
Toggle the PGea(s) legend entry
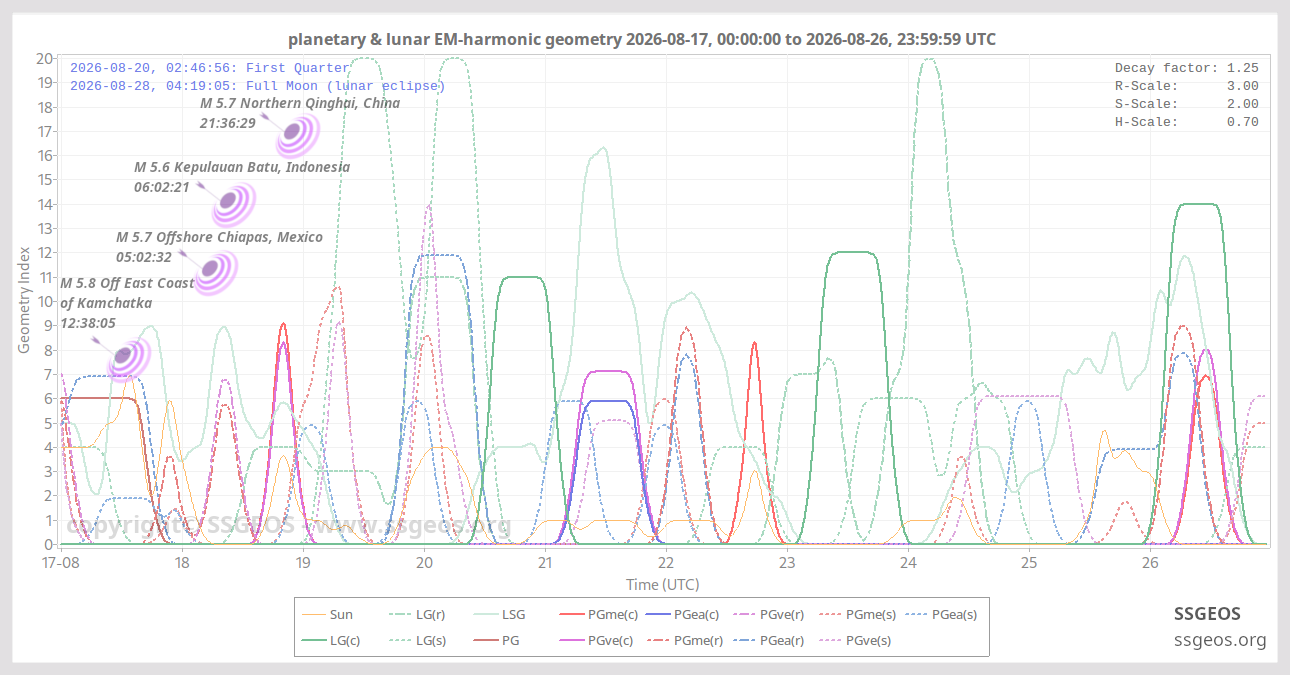click(x=940, y=615)
